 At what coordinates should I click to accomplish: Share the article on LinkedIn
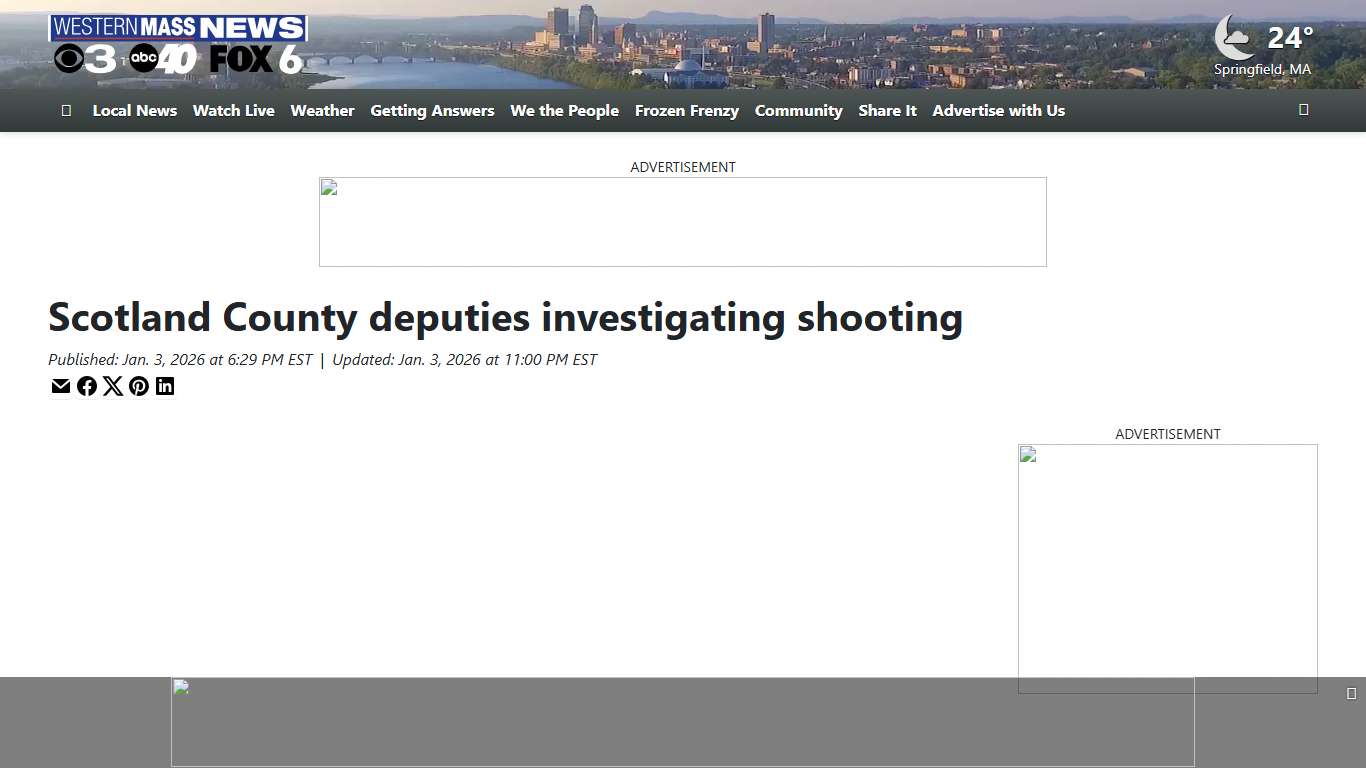coord(165,386)
